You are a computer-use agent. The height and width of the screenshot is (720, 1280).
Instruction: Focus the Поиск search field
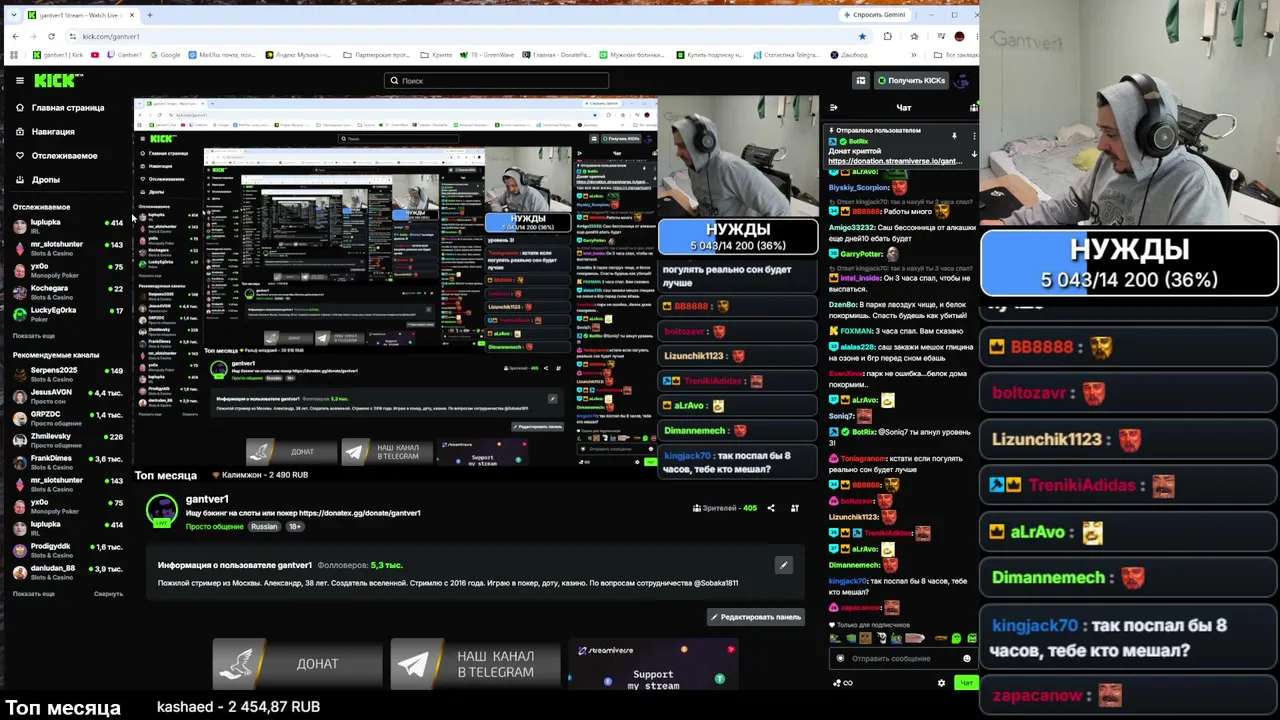click(x=496, y=81)
